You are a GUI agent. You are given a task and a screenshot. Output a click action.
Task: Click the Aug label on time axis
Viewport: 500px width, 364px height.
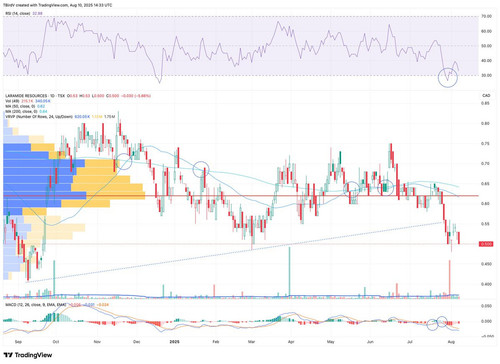pos(451,342)
